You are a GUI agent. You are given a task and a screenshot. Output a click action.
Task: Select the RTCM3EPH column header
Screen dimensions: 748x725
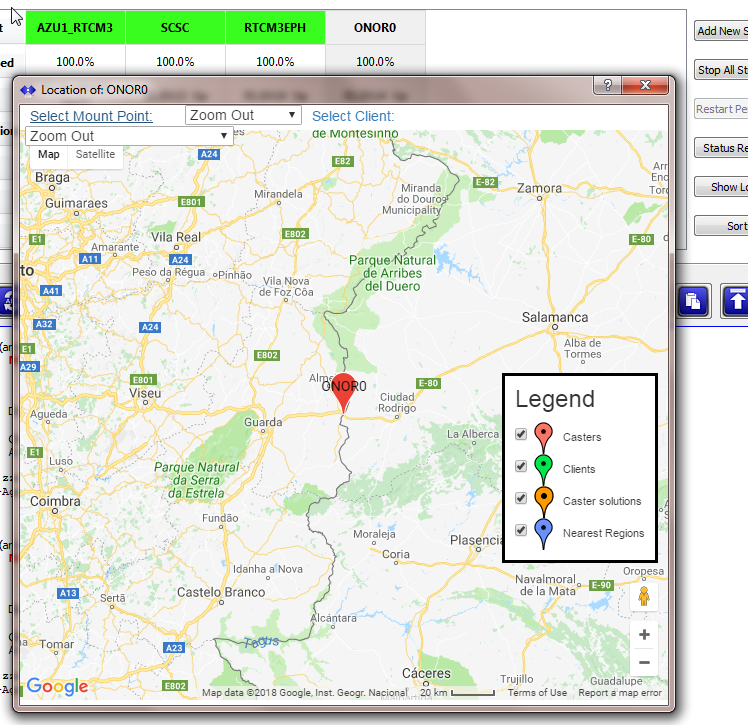point(275,28)
